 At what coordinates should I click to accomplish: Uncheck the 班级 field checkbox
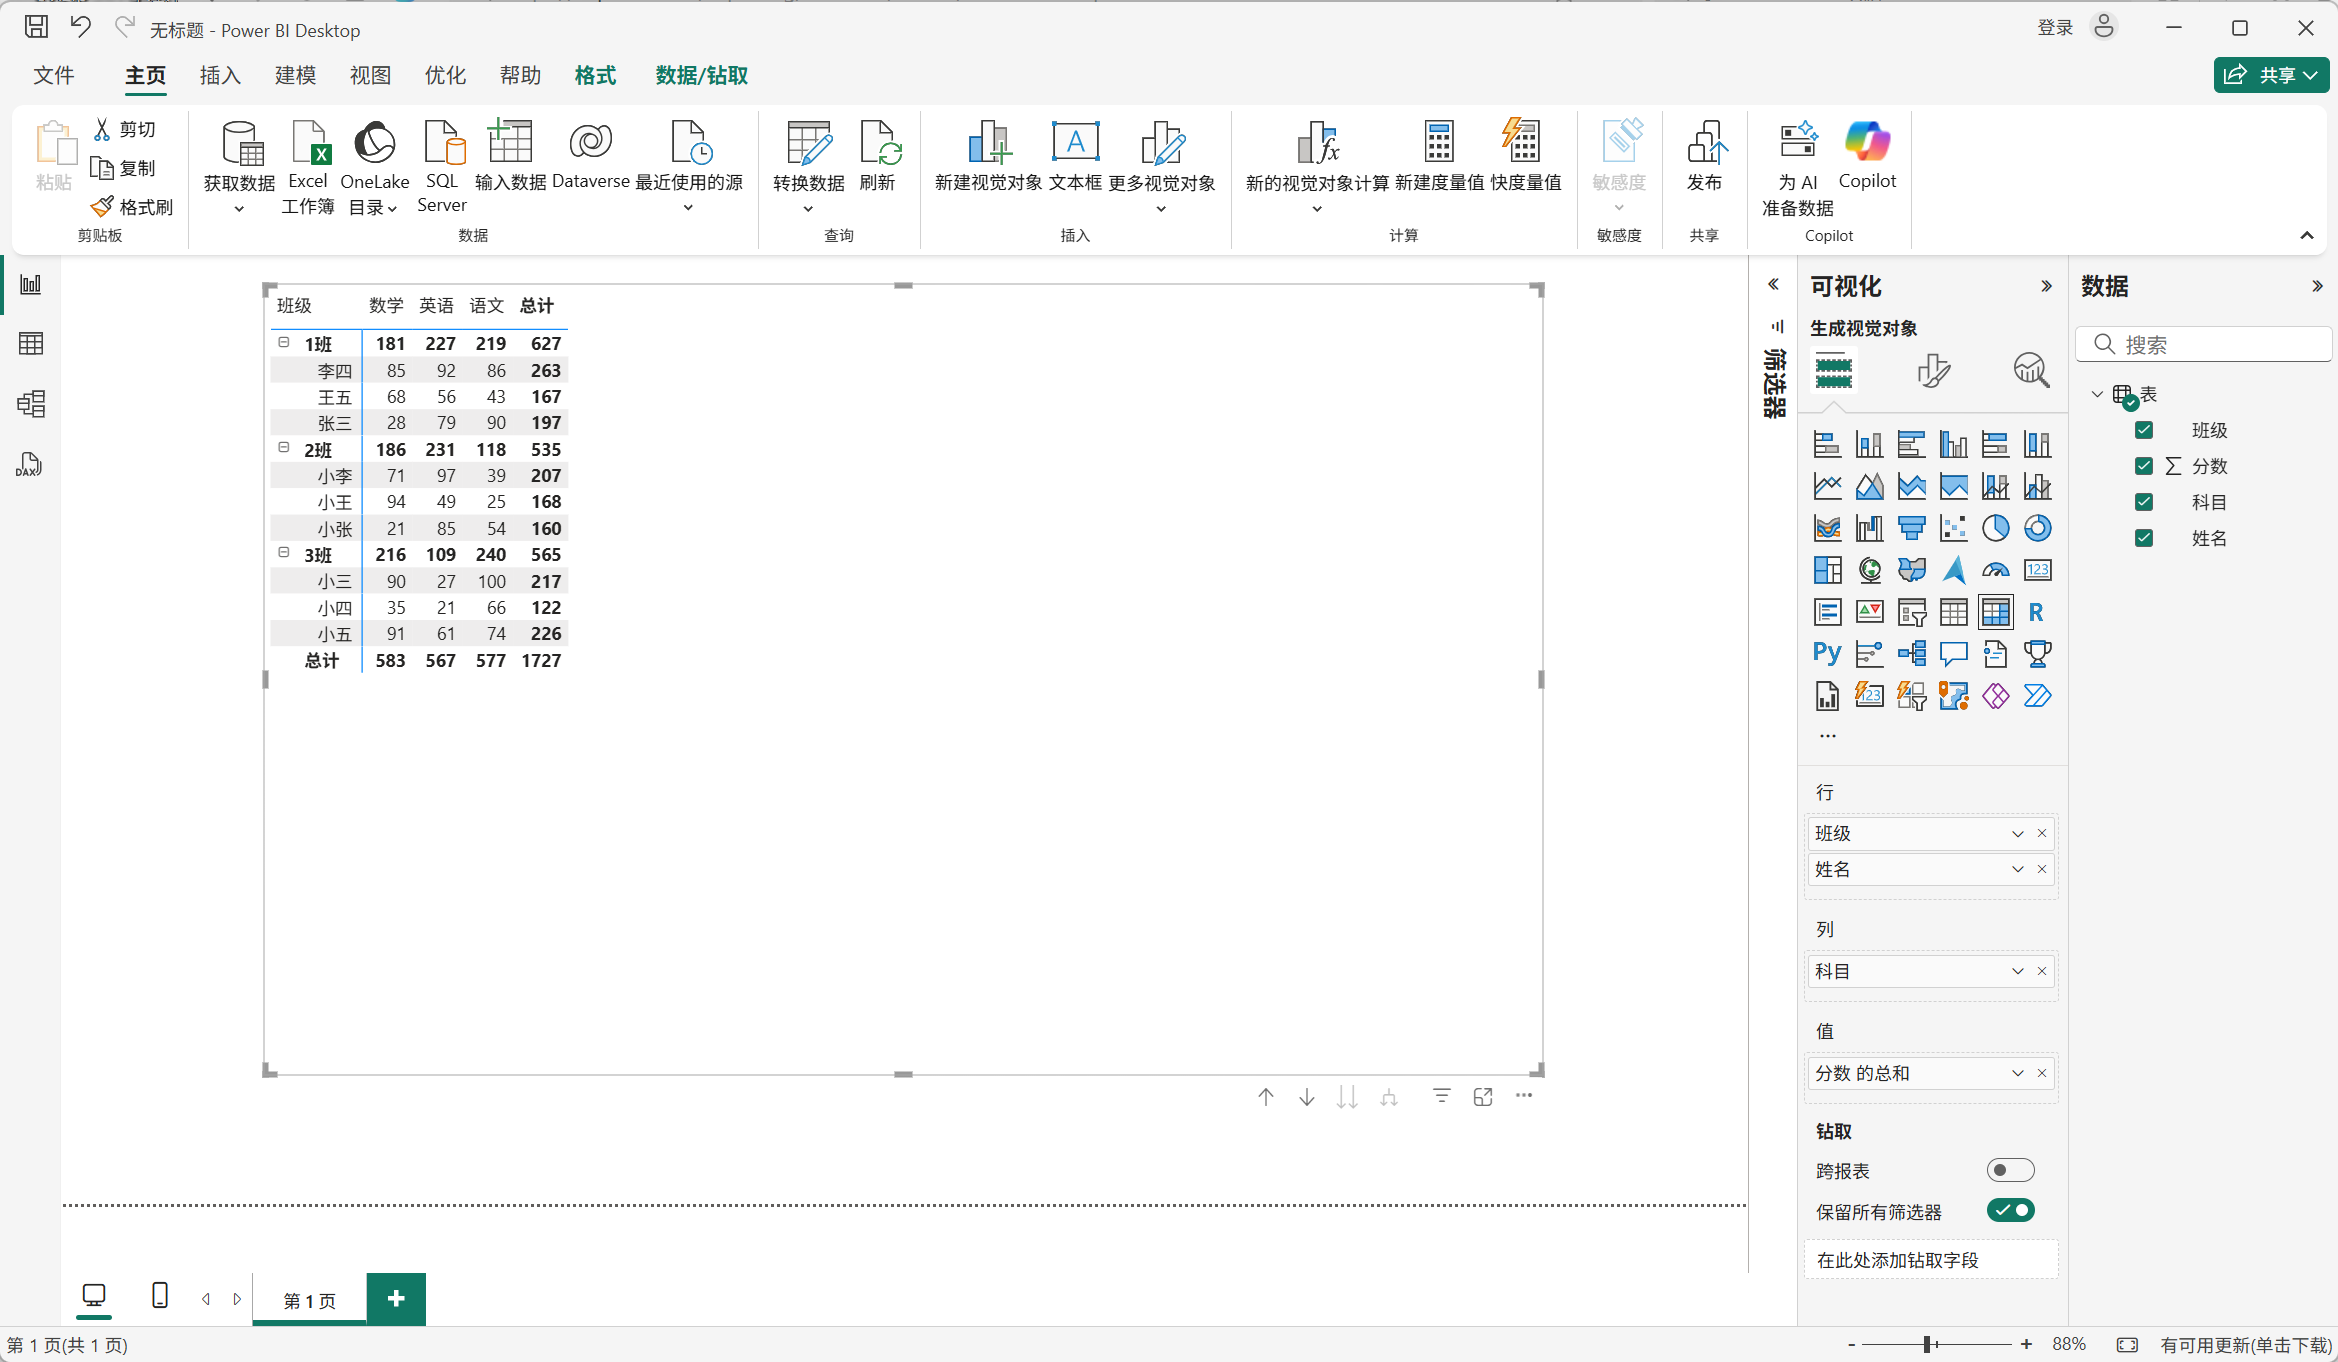2144,430
